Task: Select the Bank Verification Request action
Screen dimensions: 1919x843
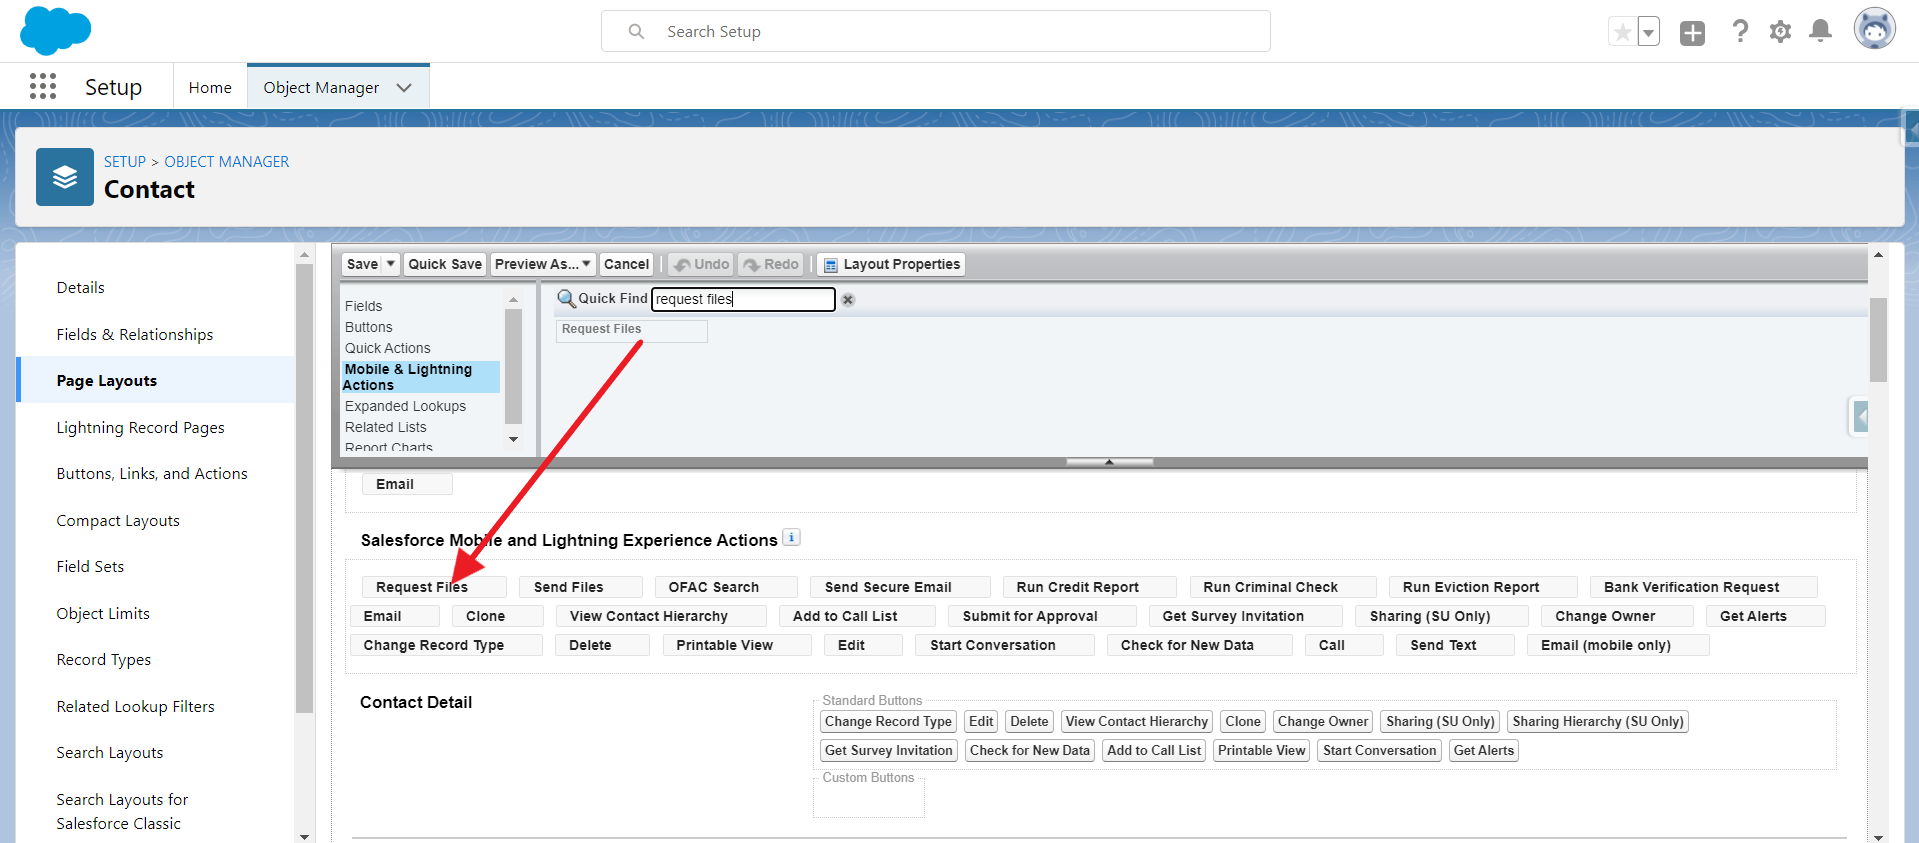Action: [x=1704, y=587]
